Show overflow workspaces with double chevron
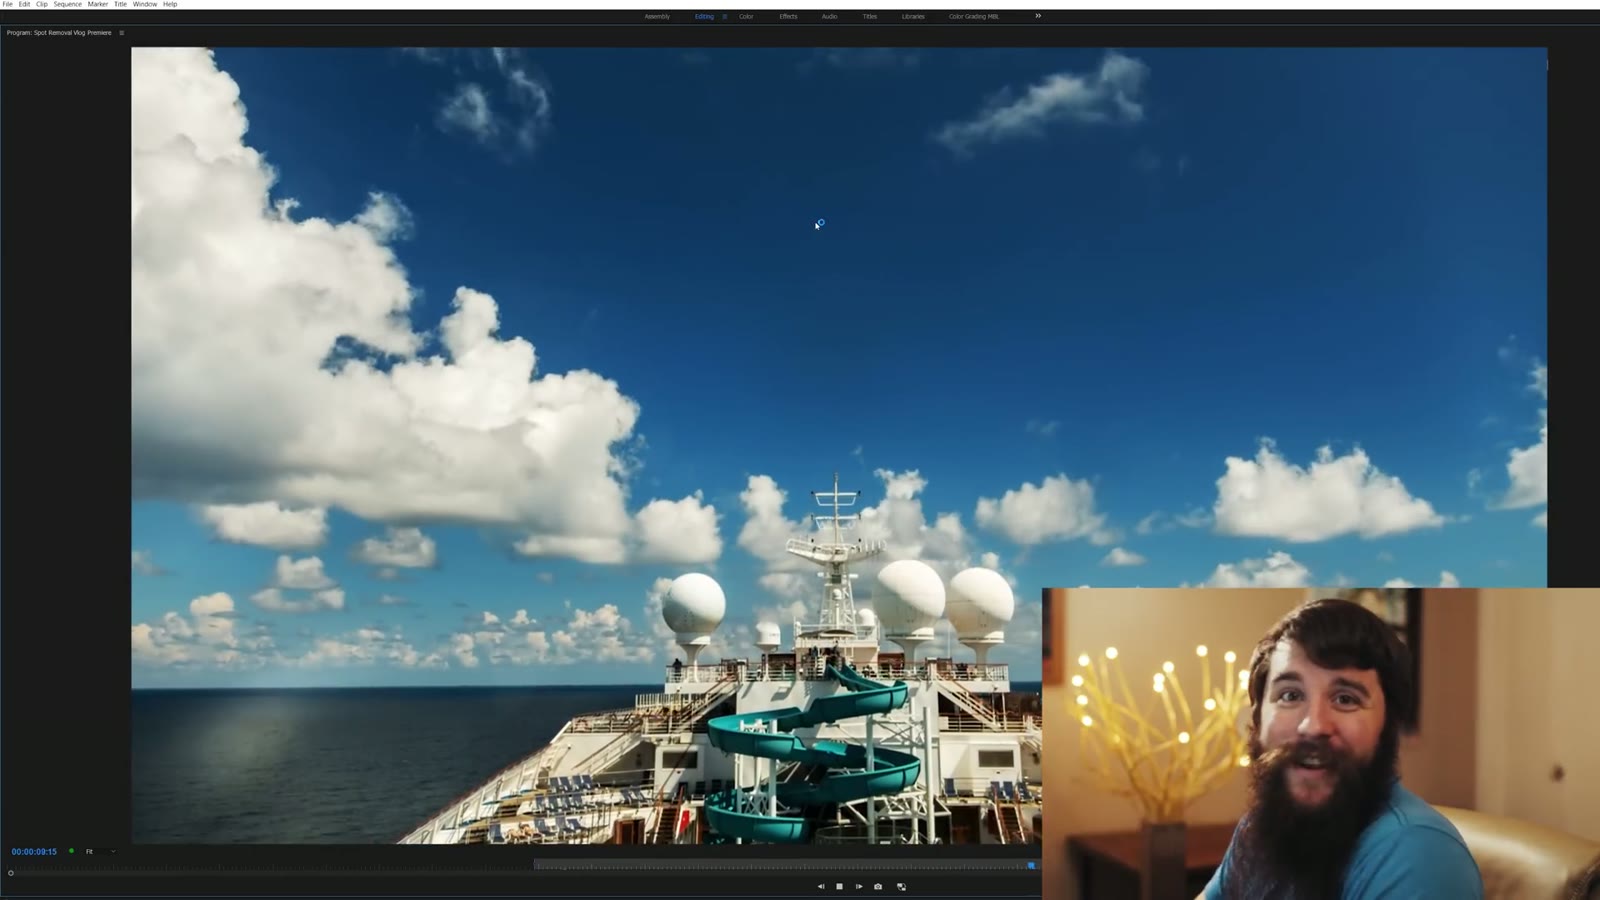 click(x=1038, y=16)
